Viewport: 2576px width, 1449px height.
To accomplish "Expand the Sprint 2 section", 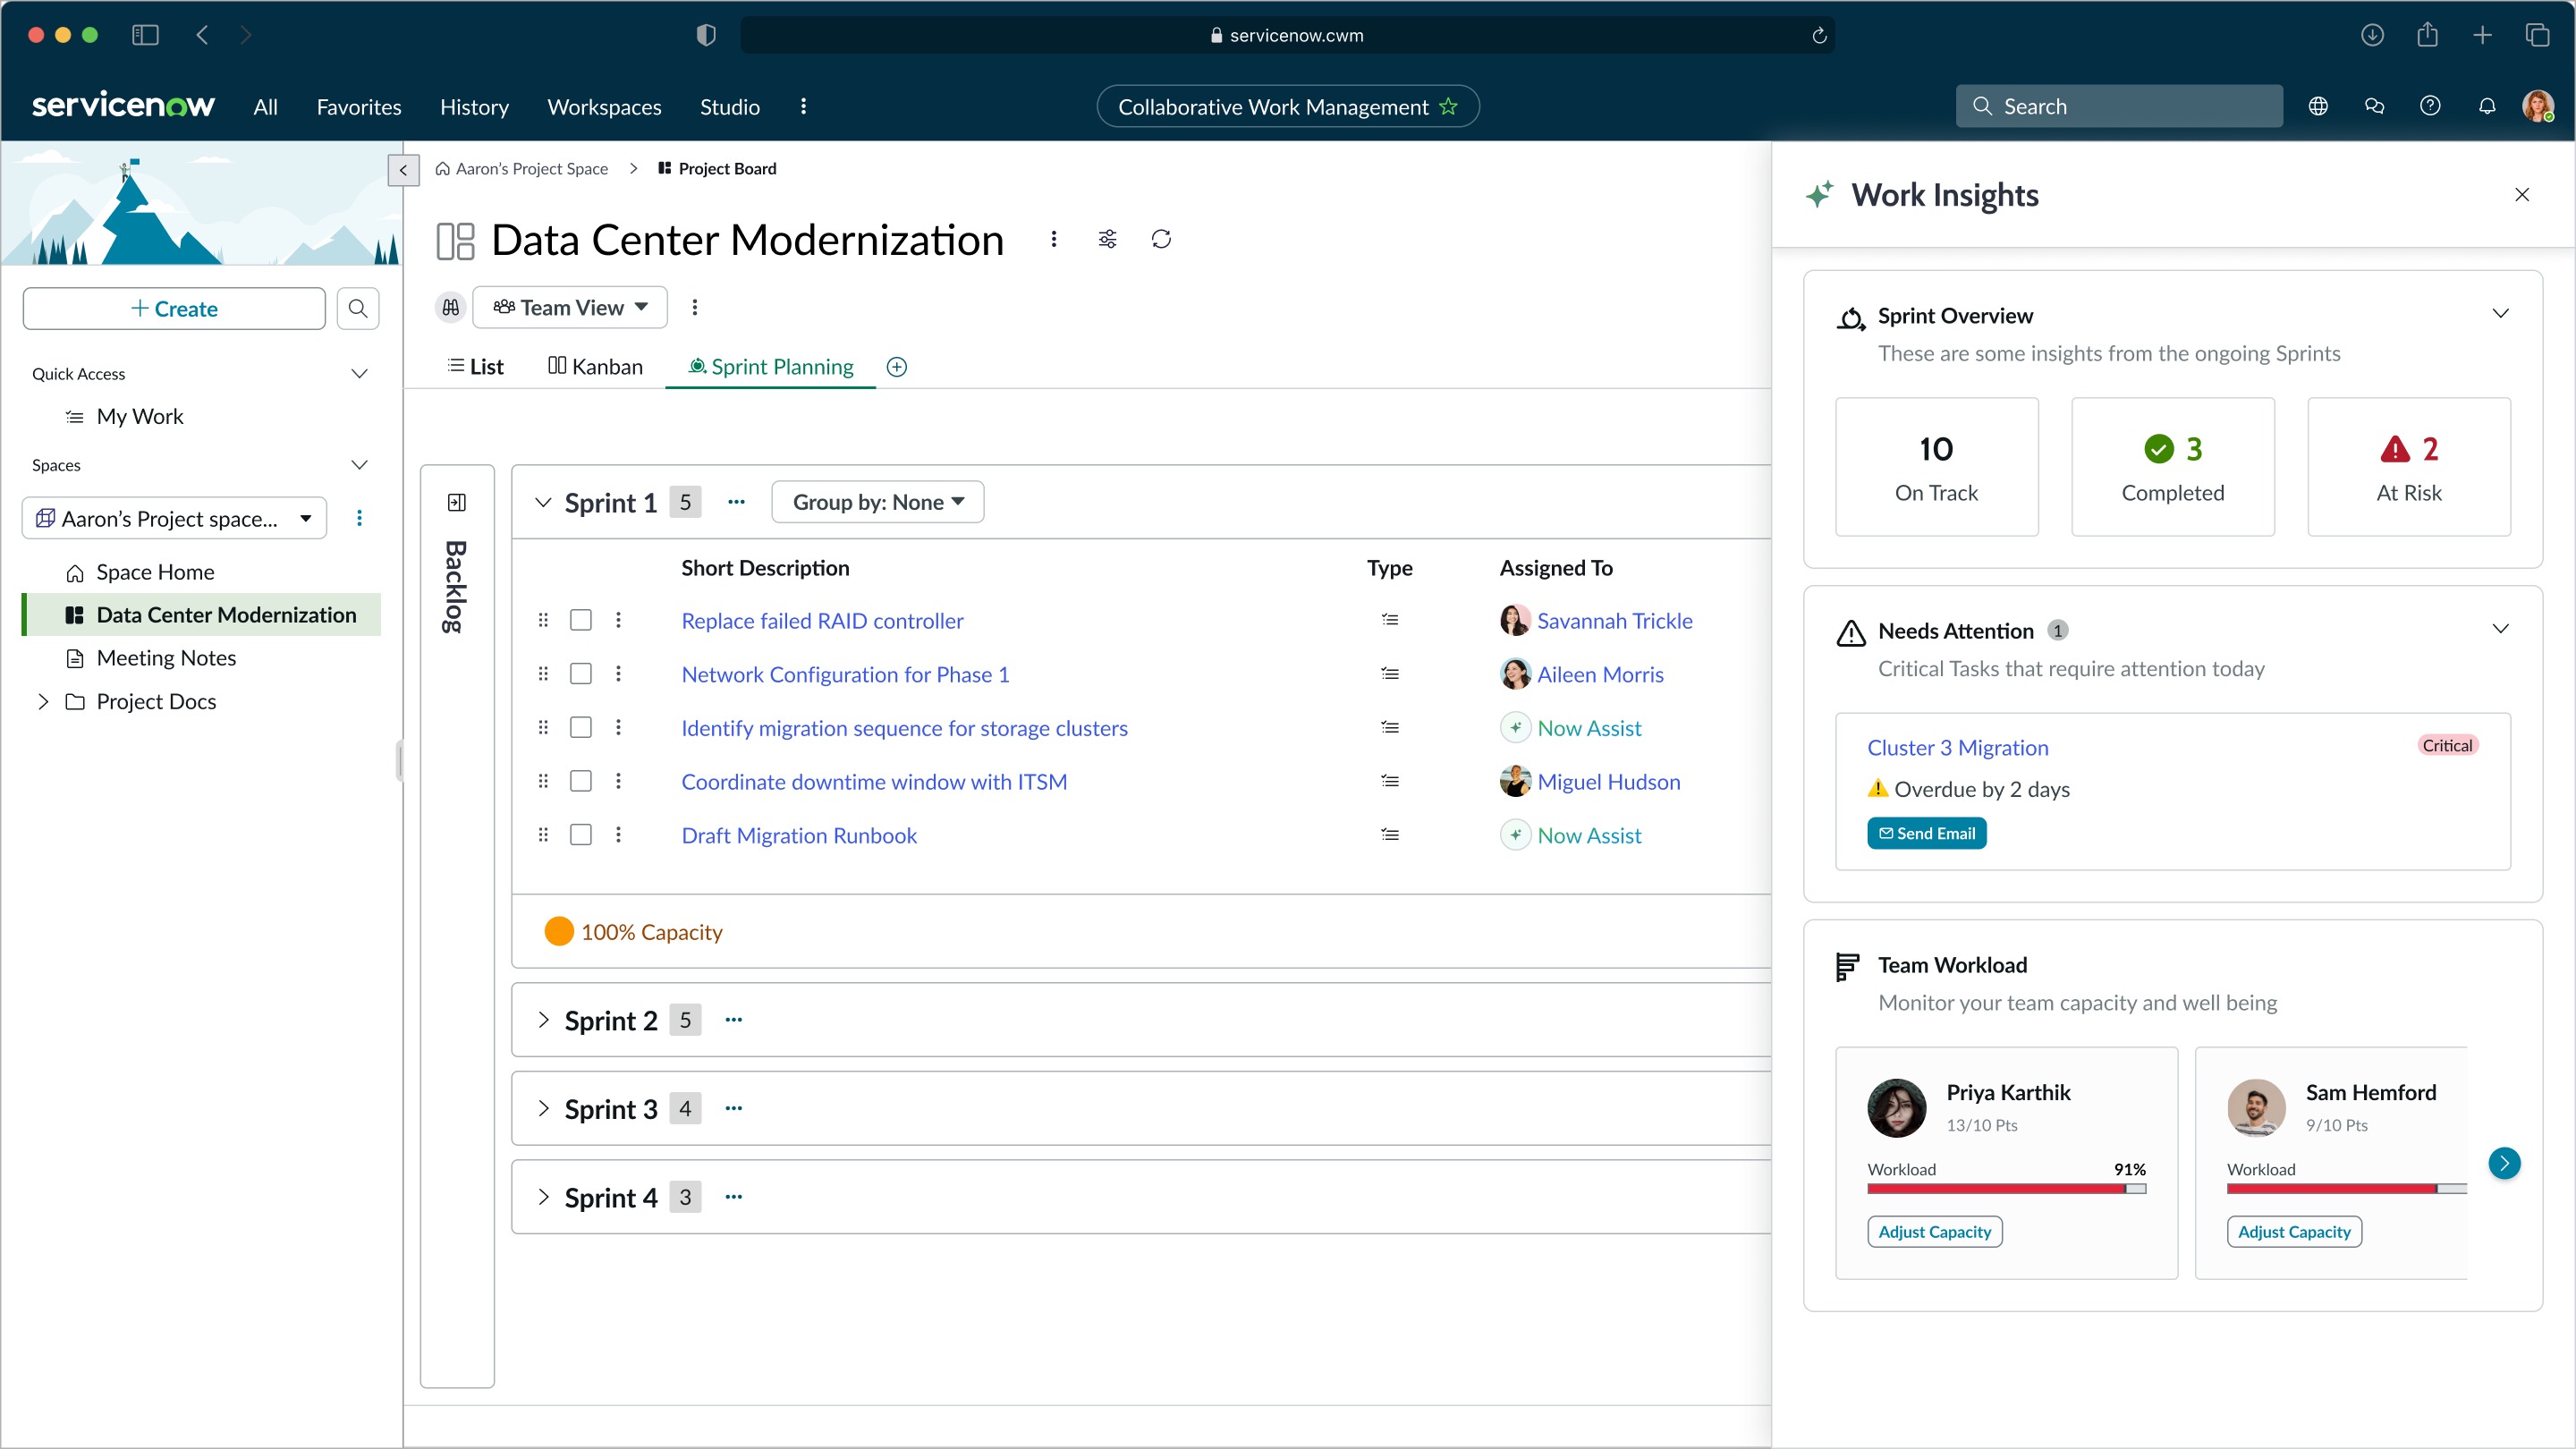I will coord(543,1020).
